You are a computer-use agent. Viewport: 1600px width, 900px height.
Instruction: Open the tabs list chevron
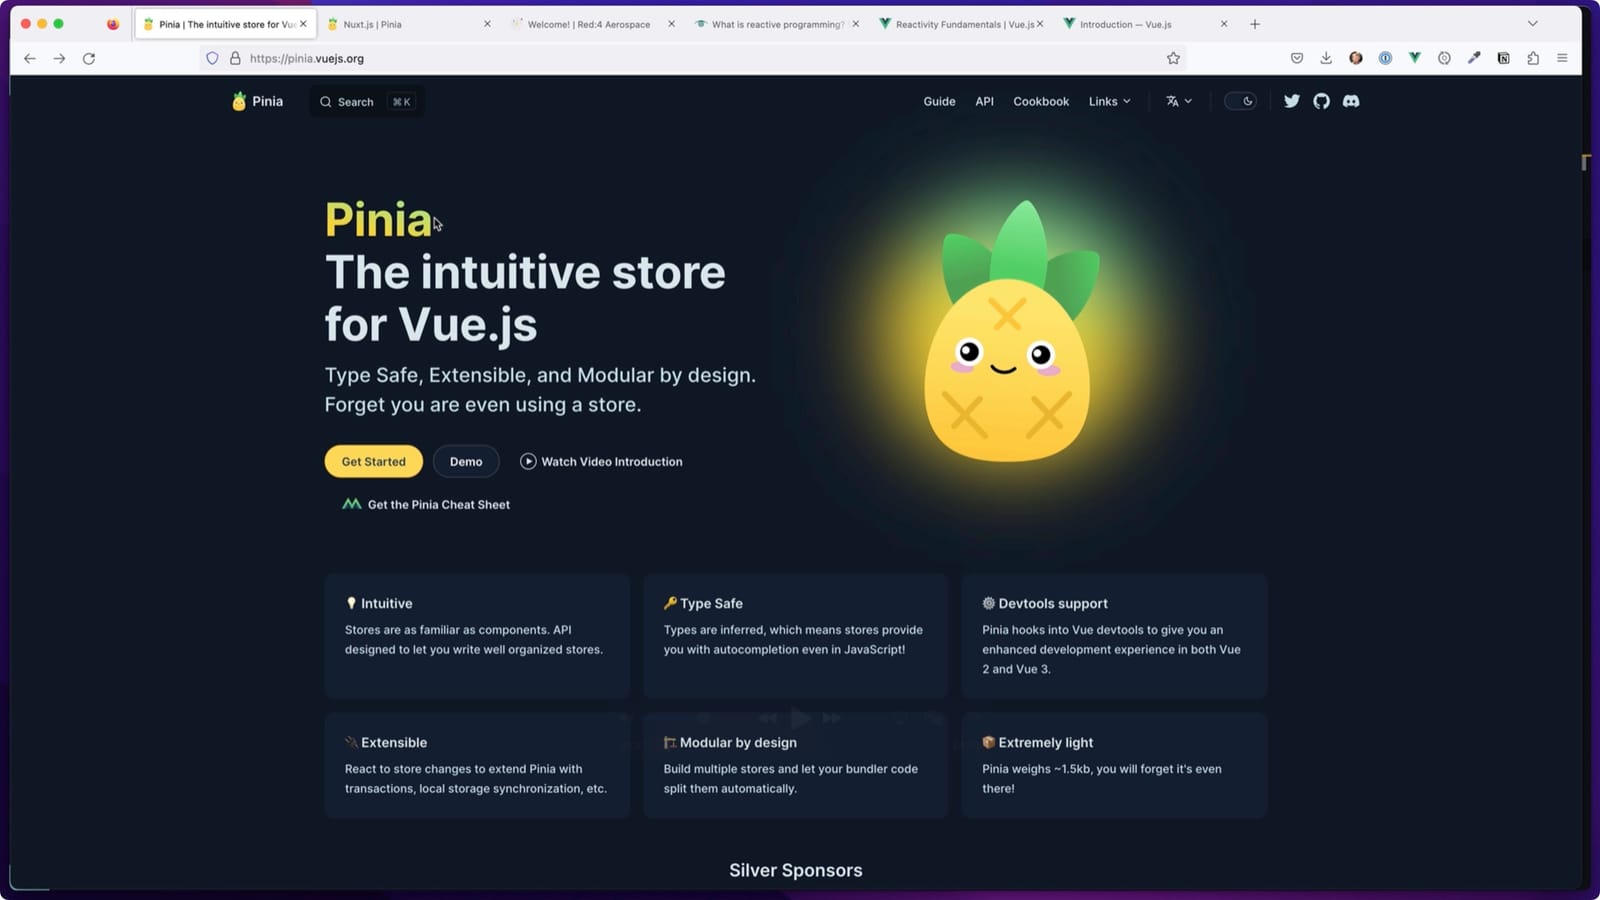tap(1533, 23)
